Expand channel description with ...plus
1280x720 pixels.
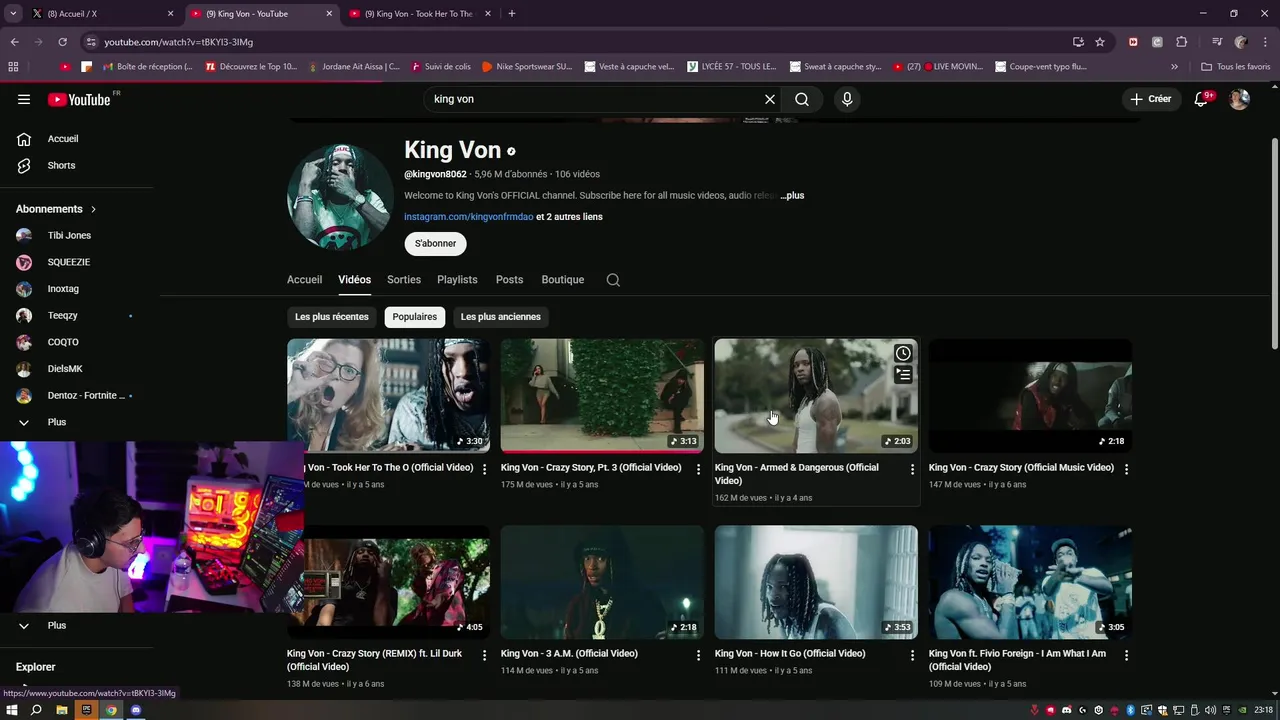tap(792, 196)
